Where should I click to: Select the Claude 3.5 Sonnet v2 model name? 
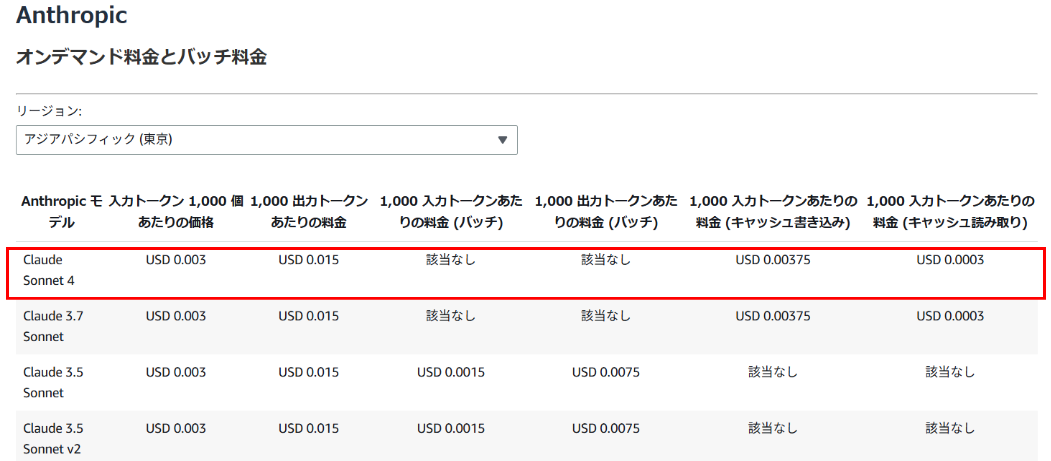pos(53,438)
